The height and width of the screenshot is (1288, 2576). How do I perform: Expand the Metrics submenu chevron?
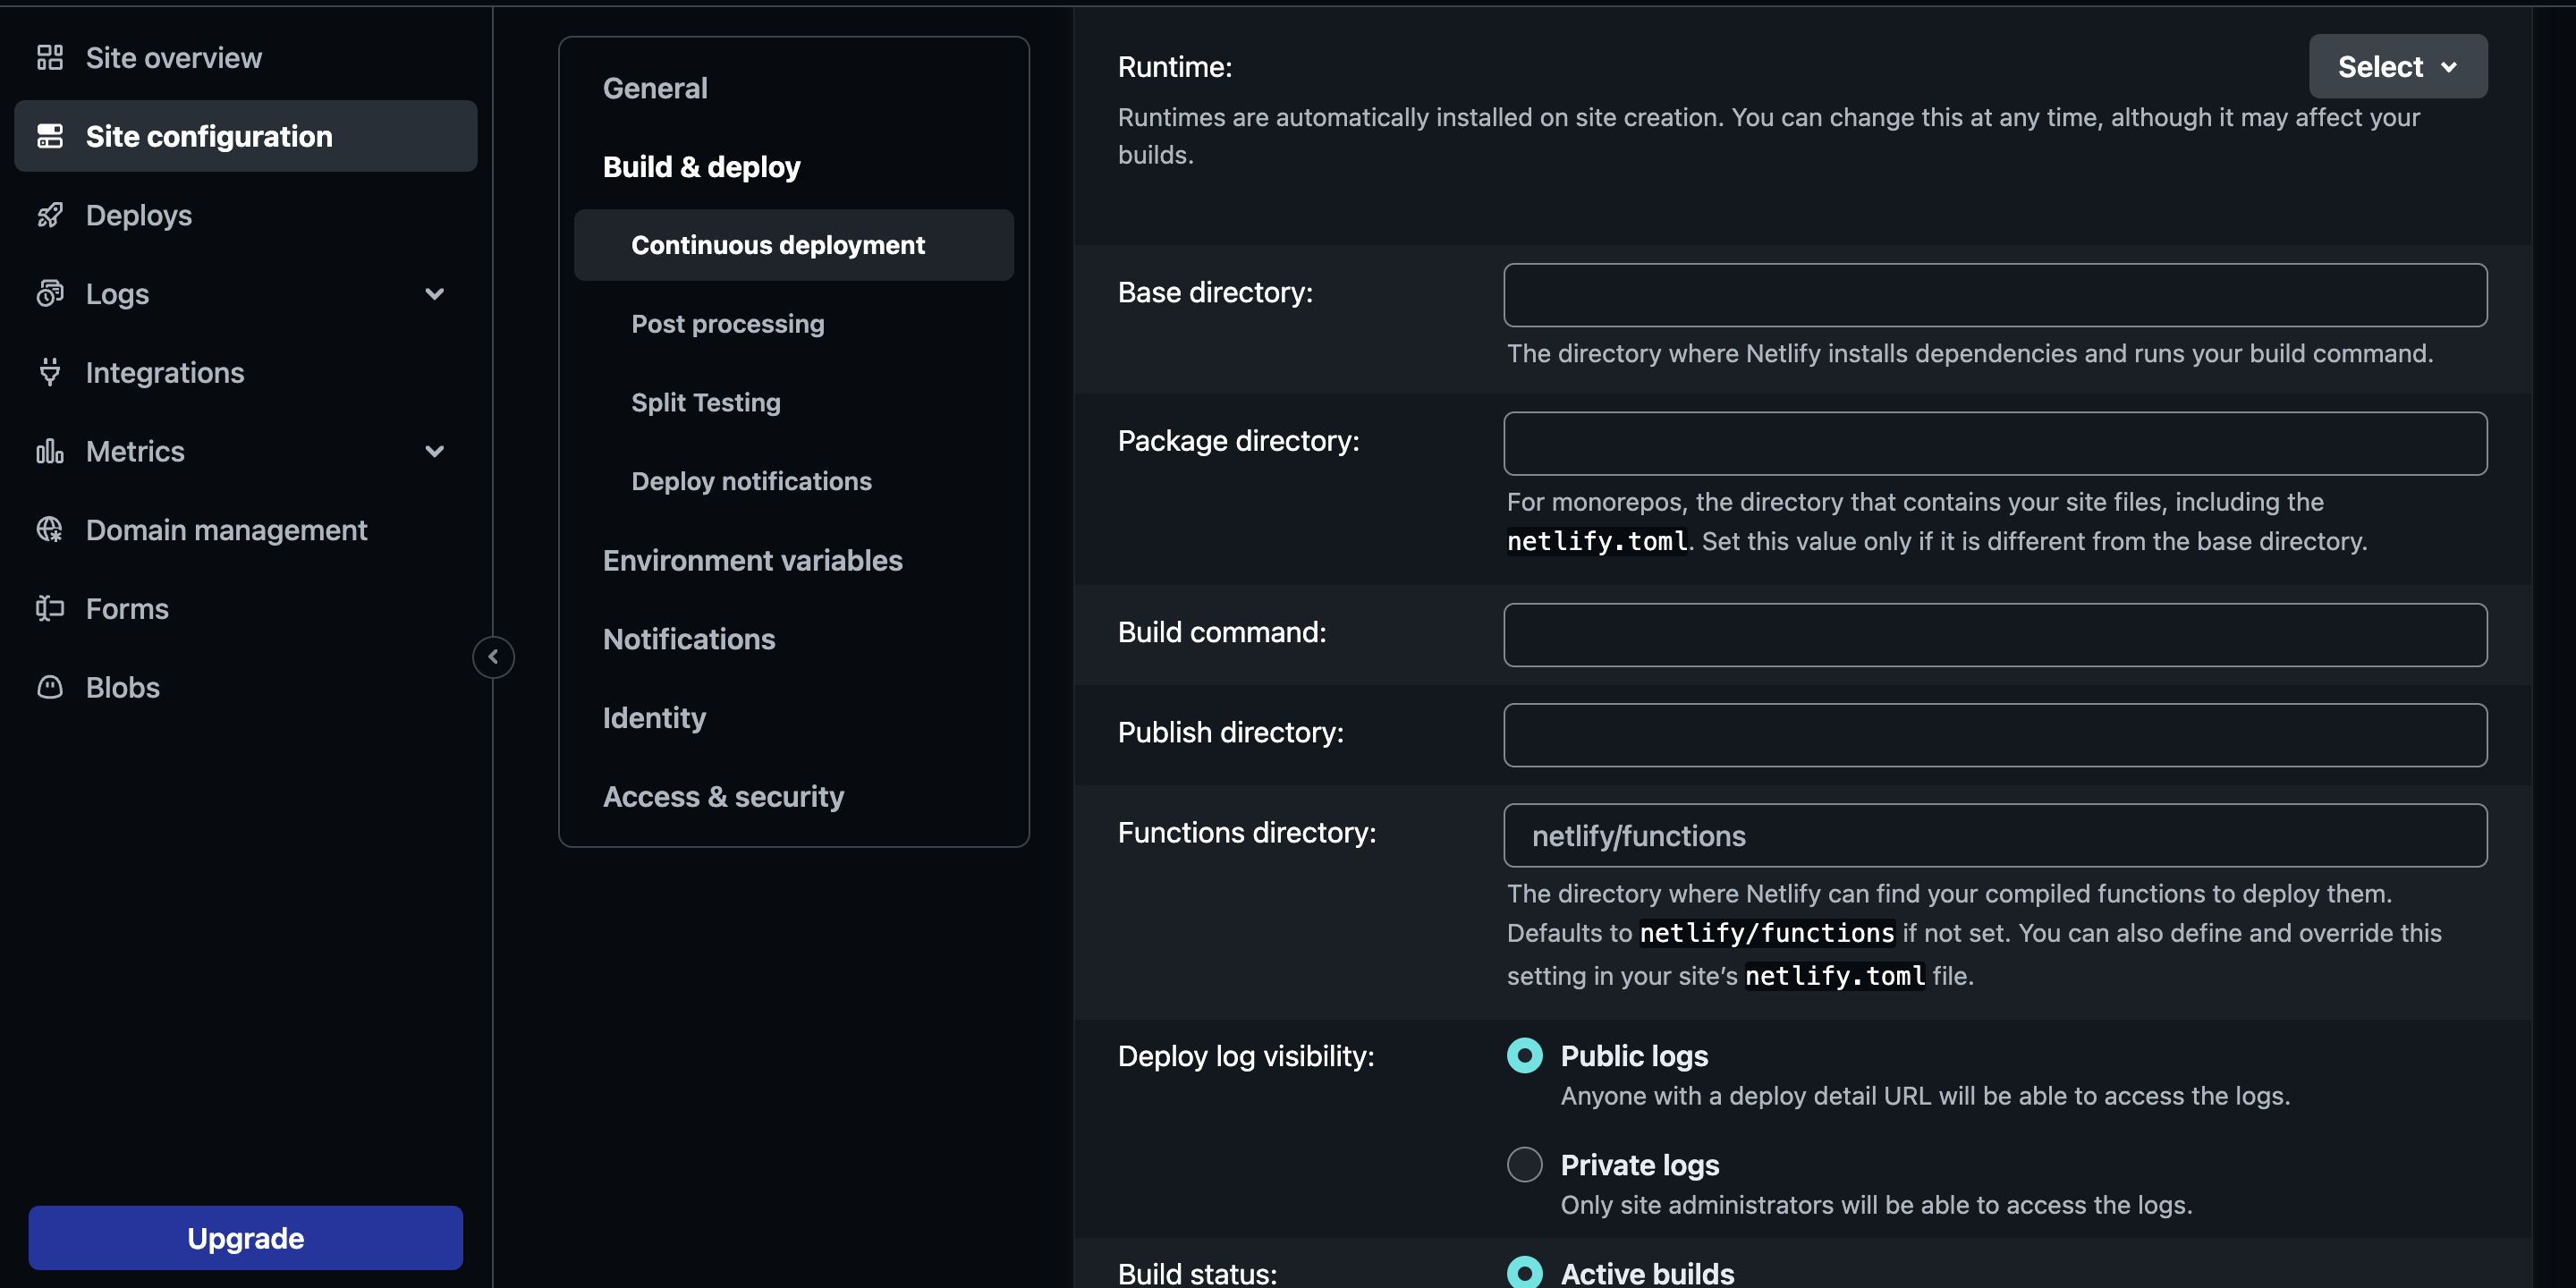434,451
